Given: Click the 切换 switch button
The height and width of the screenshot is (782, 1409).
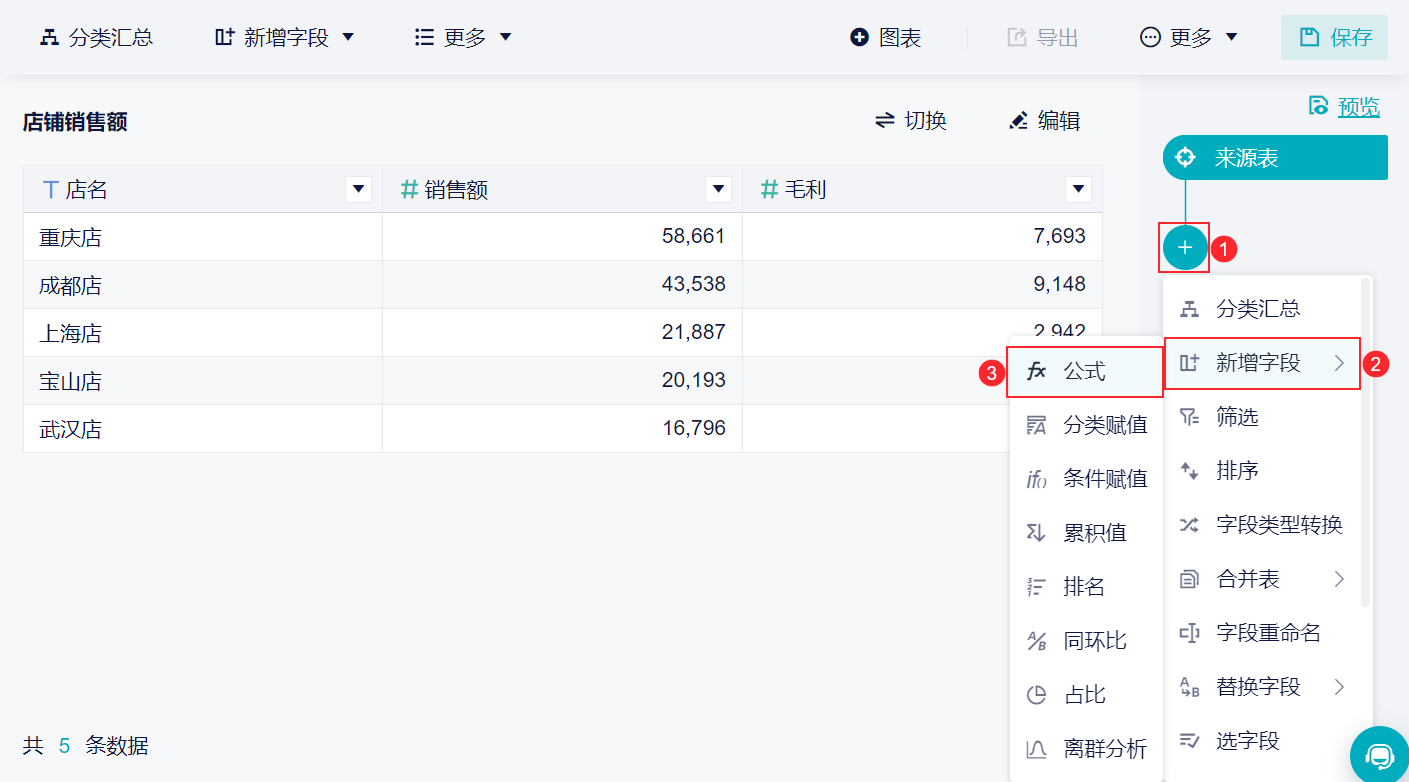Looking at the screenshot, I should pos(910,122).
